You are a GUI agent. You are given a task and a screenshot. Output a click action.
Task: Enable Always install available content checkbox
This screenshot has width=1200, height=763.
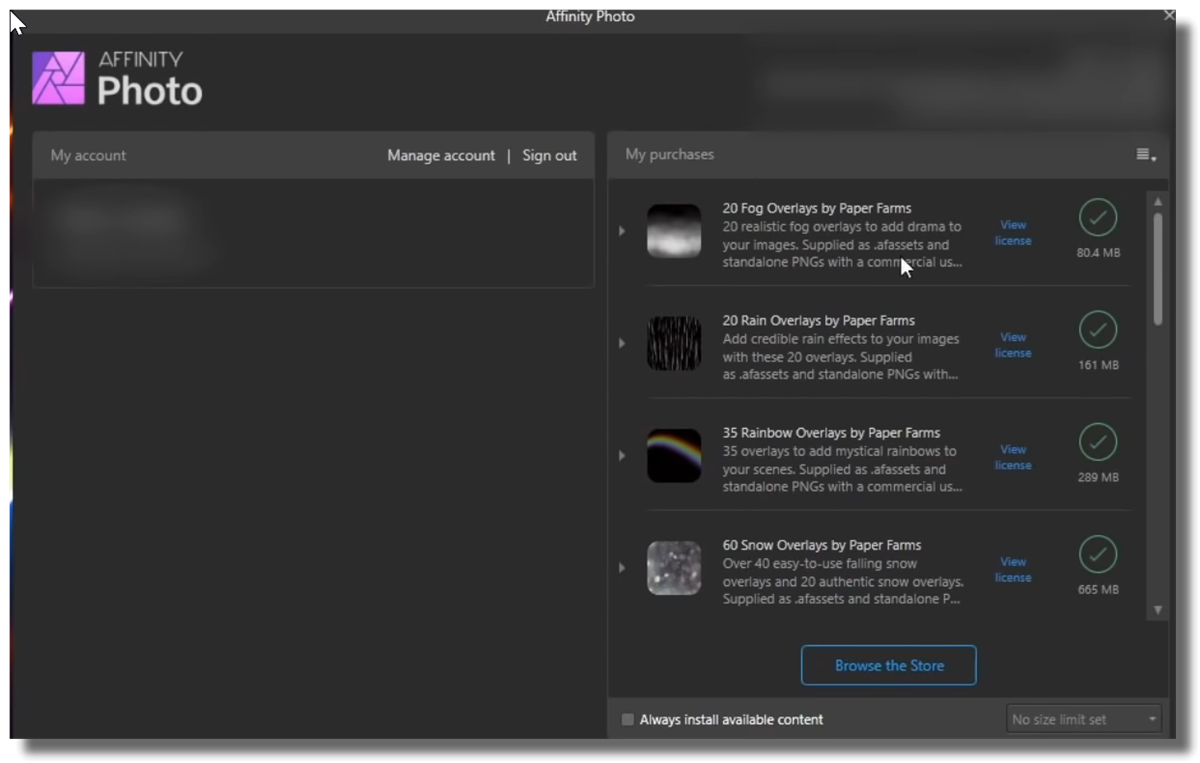click(628, 719)
